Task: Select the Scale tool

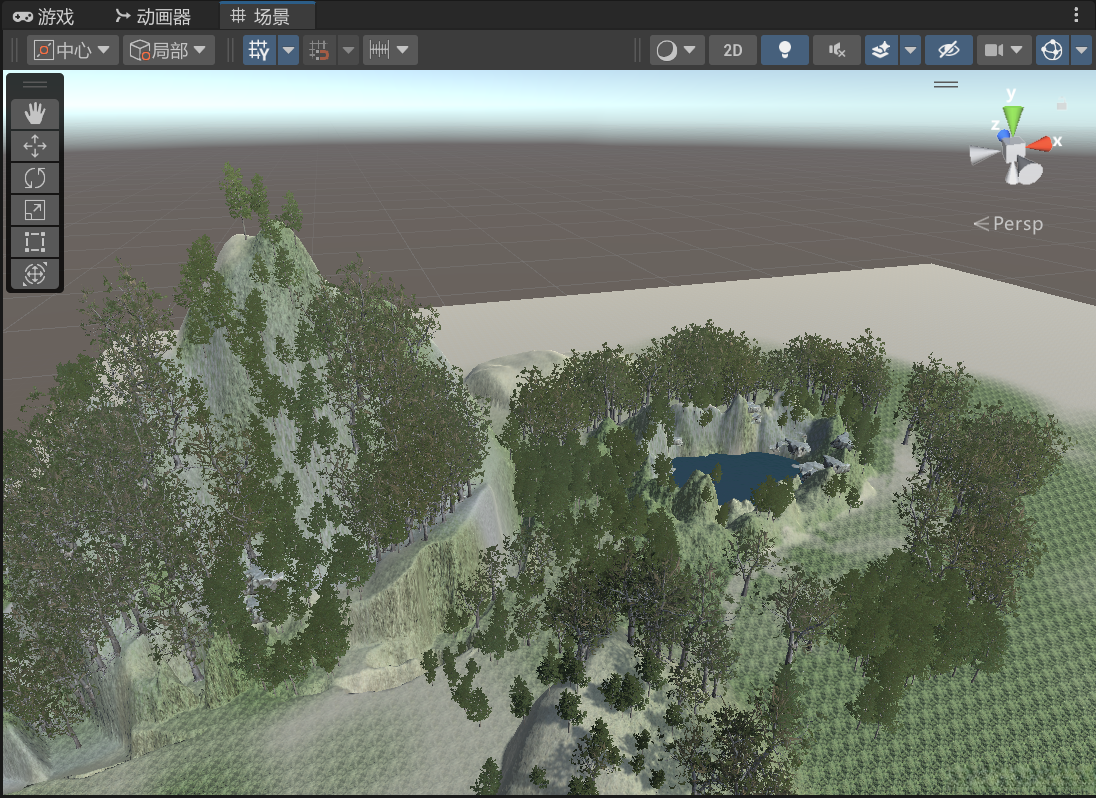Action: (x=35, y=210)
